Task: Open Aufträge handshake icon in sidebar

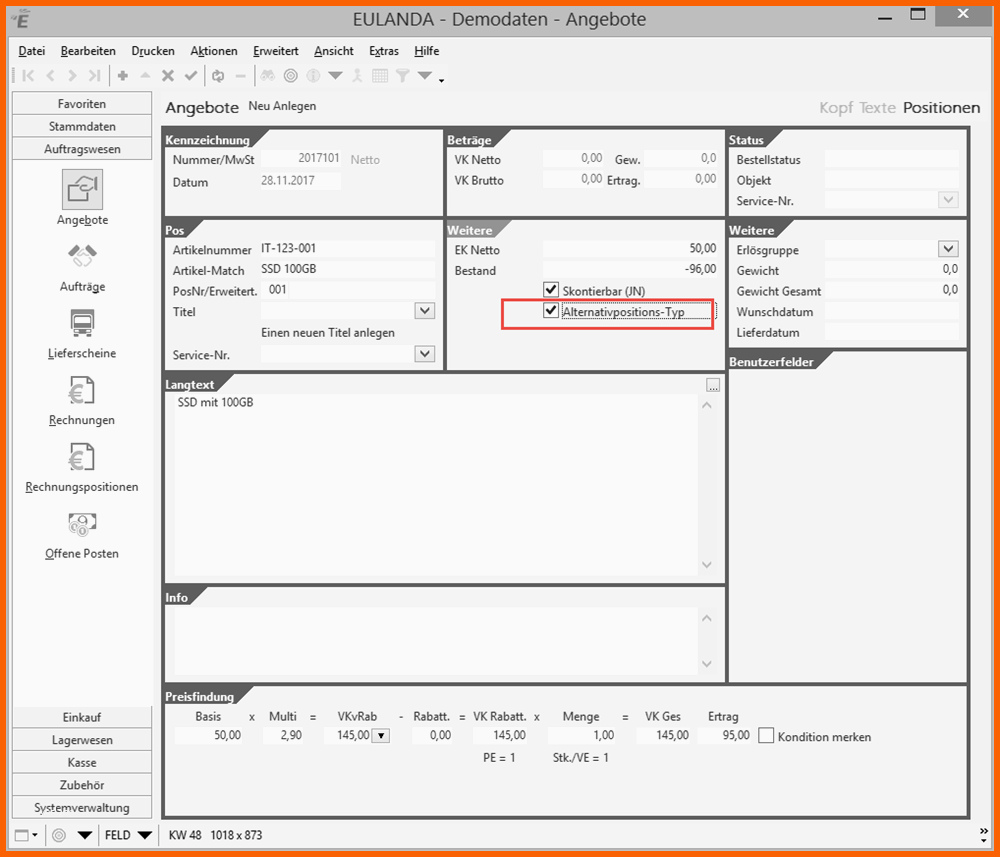Action: tap(82, 256)
